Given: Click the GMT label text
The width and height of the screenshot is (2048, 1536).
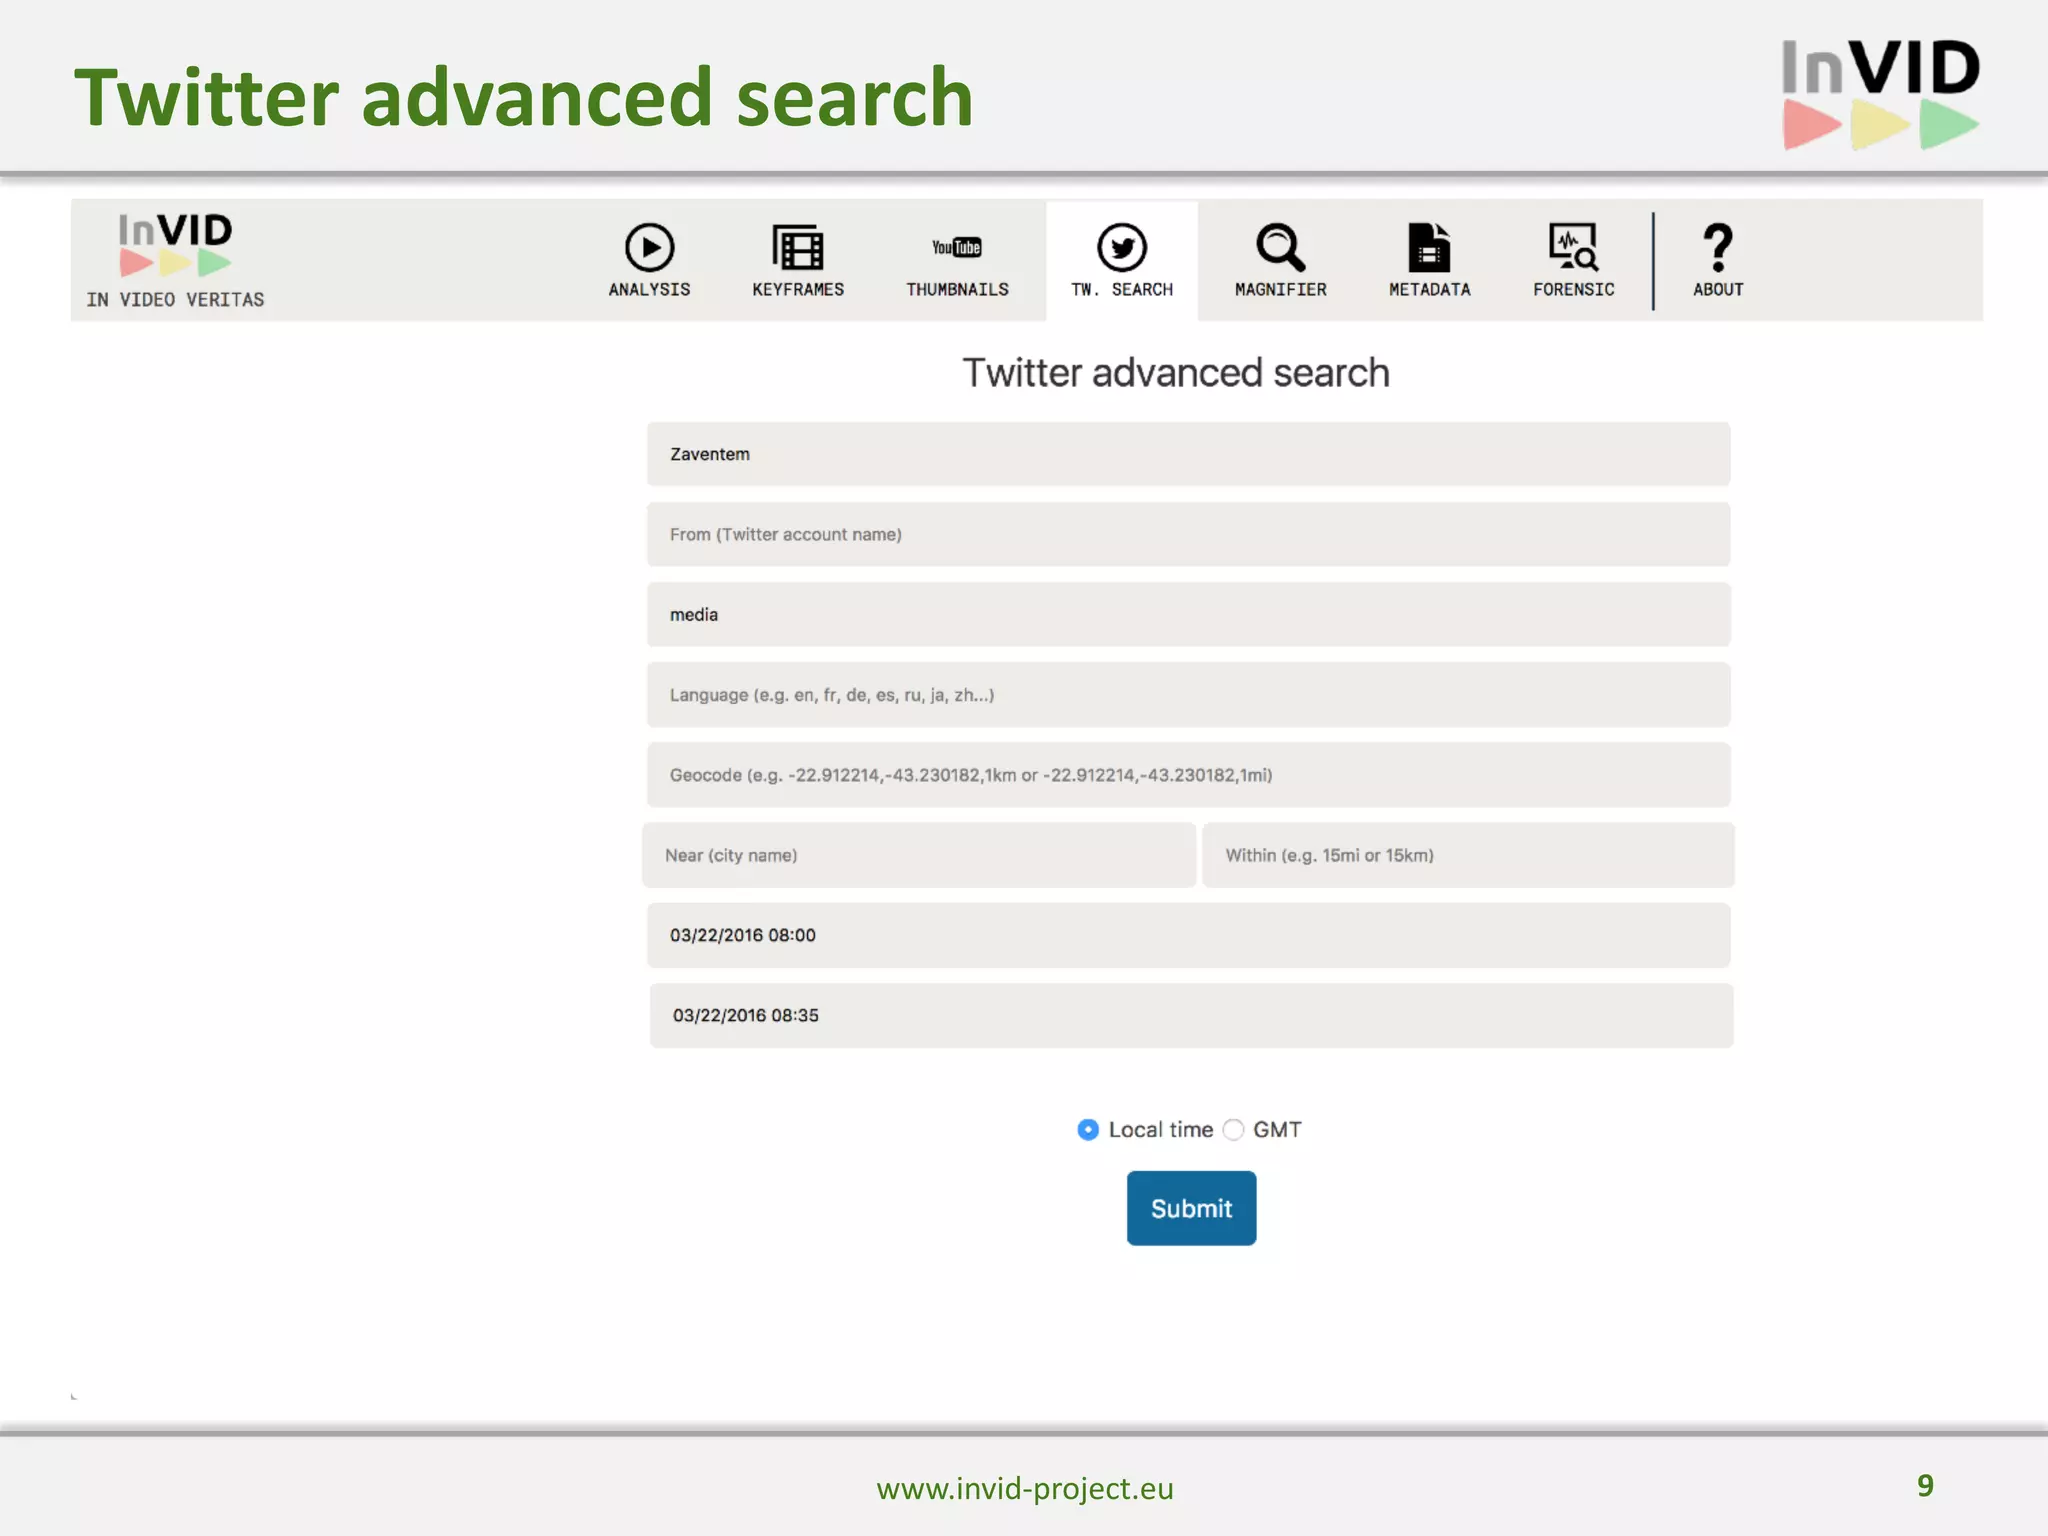Looking at the screenshot, I should pyautogui.click(x=1277, y=1129).
